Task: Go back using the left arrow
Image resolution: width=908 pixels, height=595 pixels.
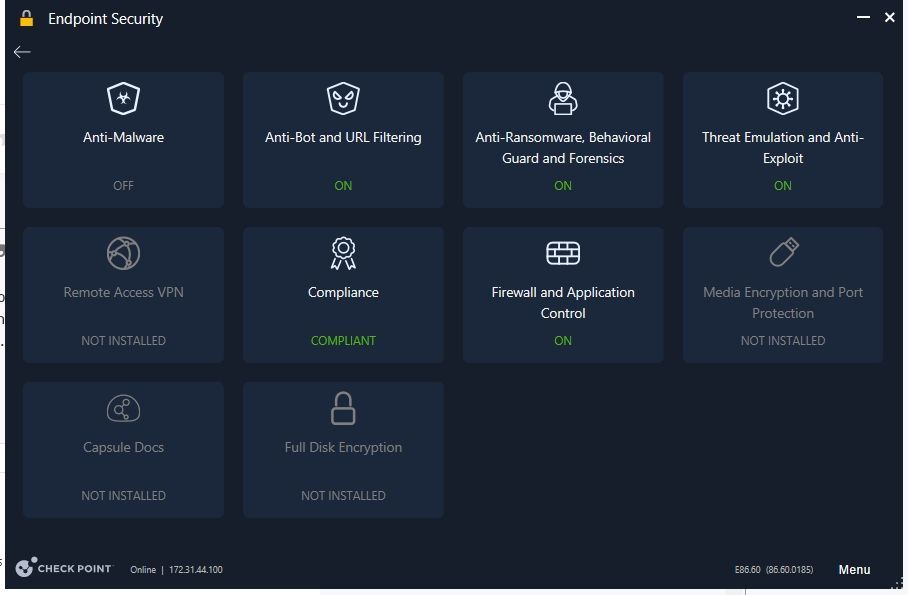Action: pyautogui.click(x=22, y=52)
